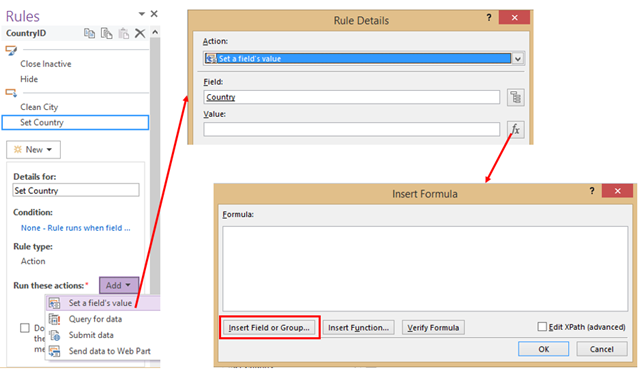Open Rules pane options dropdown arrow

[142, 14]
